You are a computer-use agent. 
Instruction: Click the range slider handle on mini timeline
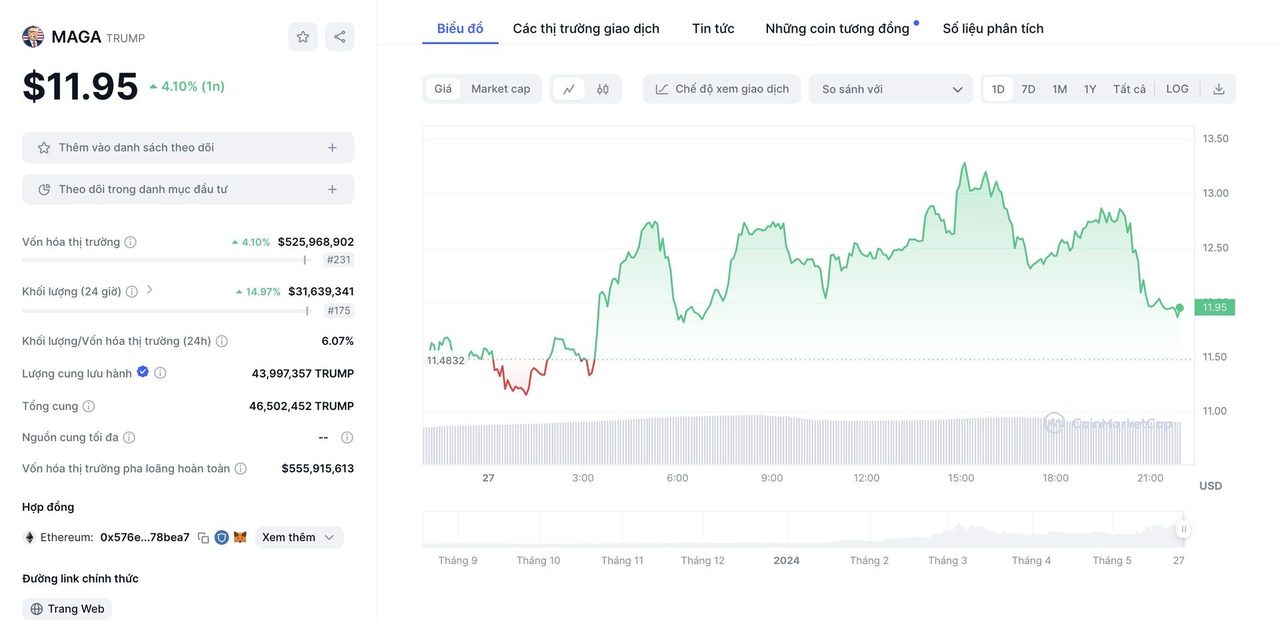click(x=1184, y=529)
